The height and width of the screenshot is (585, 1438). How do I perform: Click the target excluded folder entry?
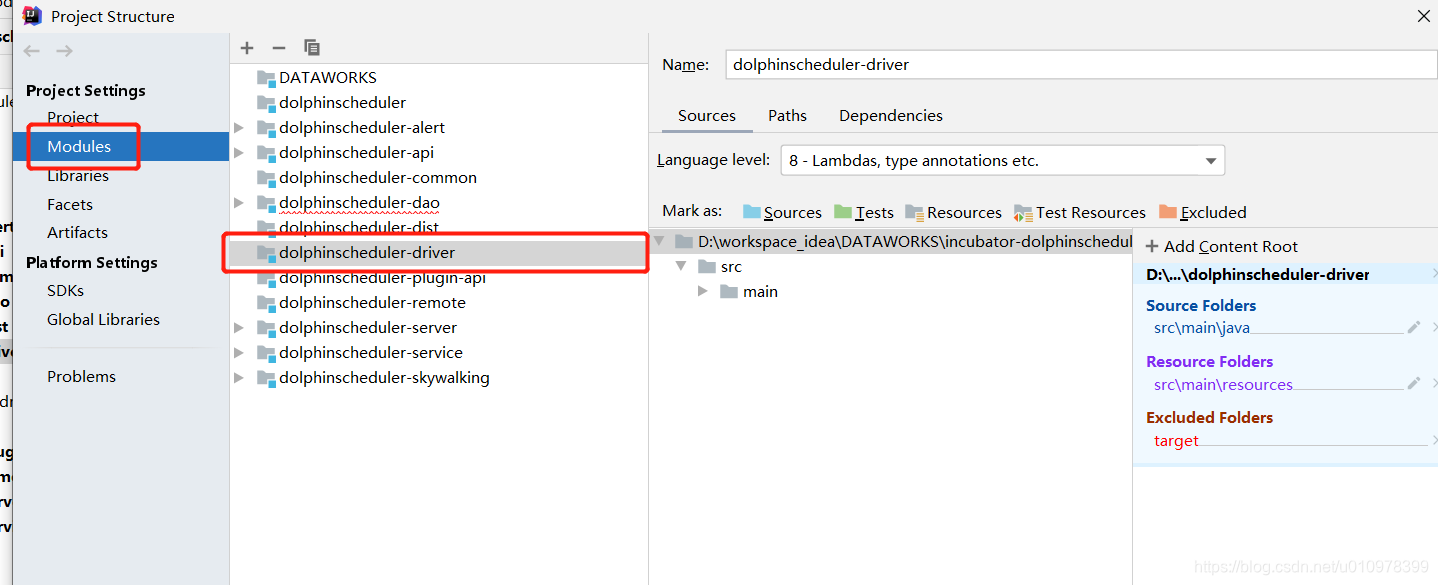1176,441
